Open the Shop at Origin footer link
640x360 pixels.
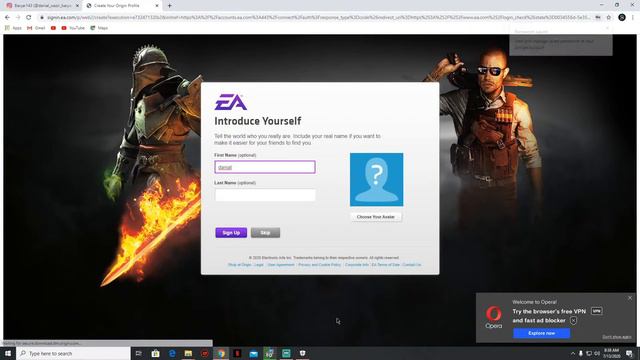pos(240,265)
